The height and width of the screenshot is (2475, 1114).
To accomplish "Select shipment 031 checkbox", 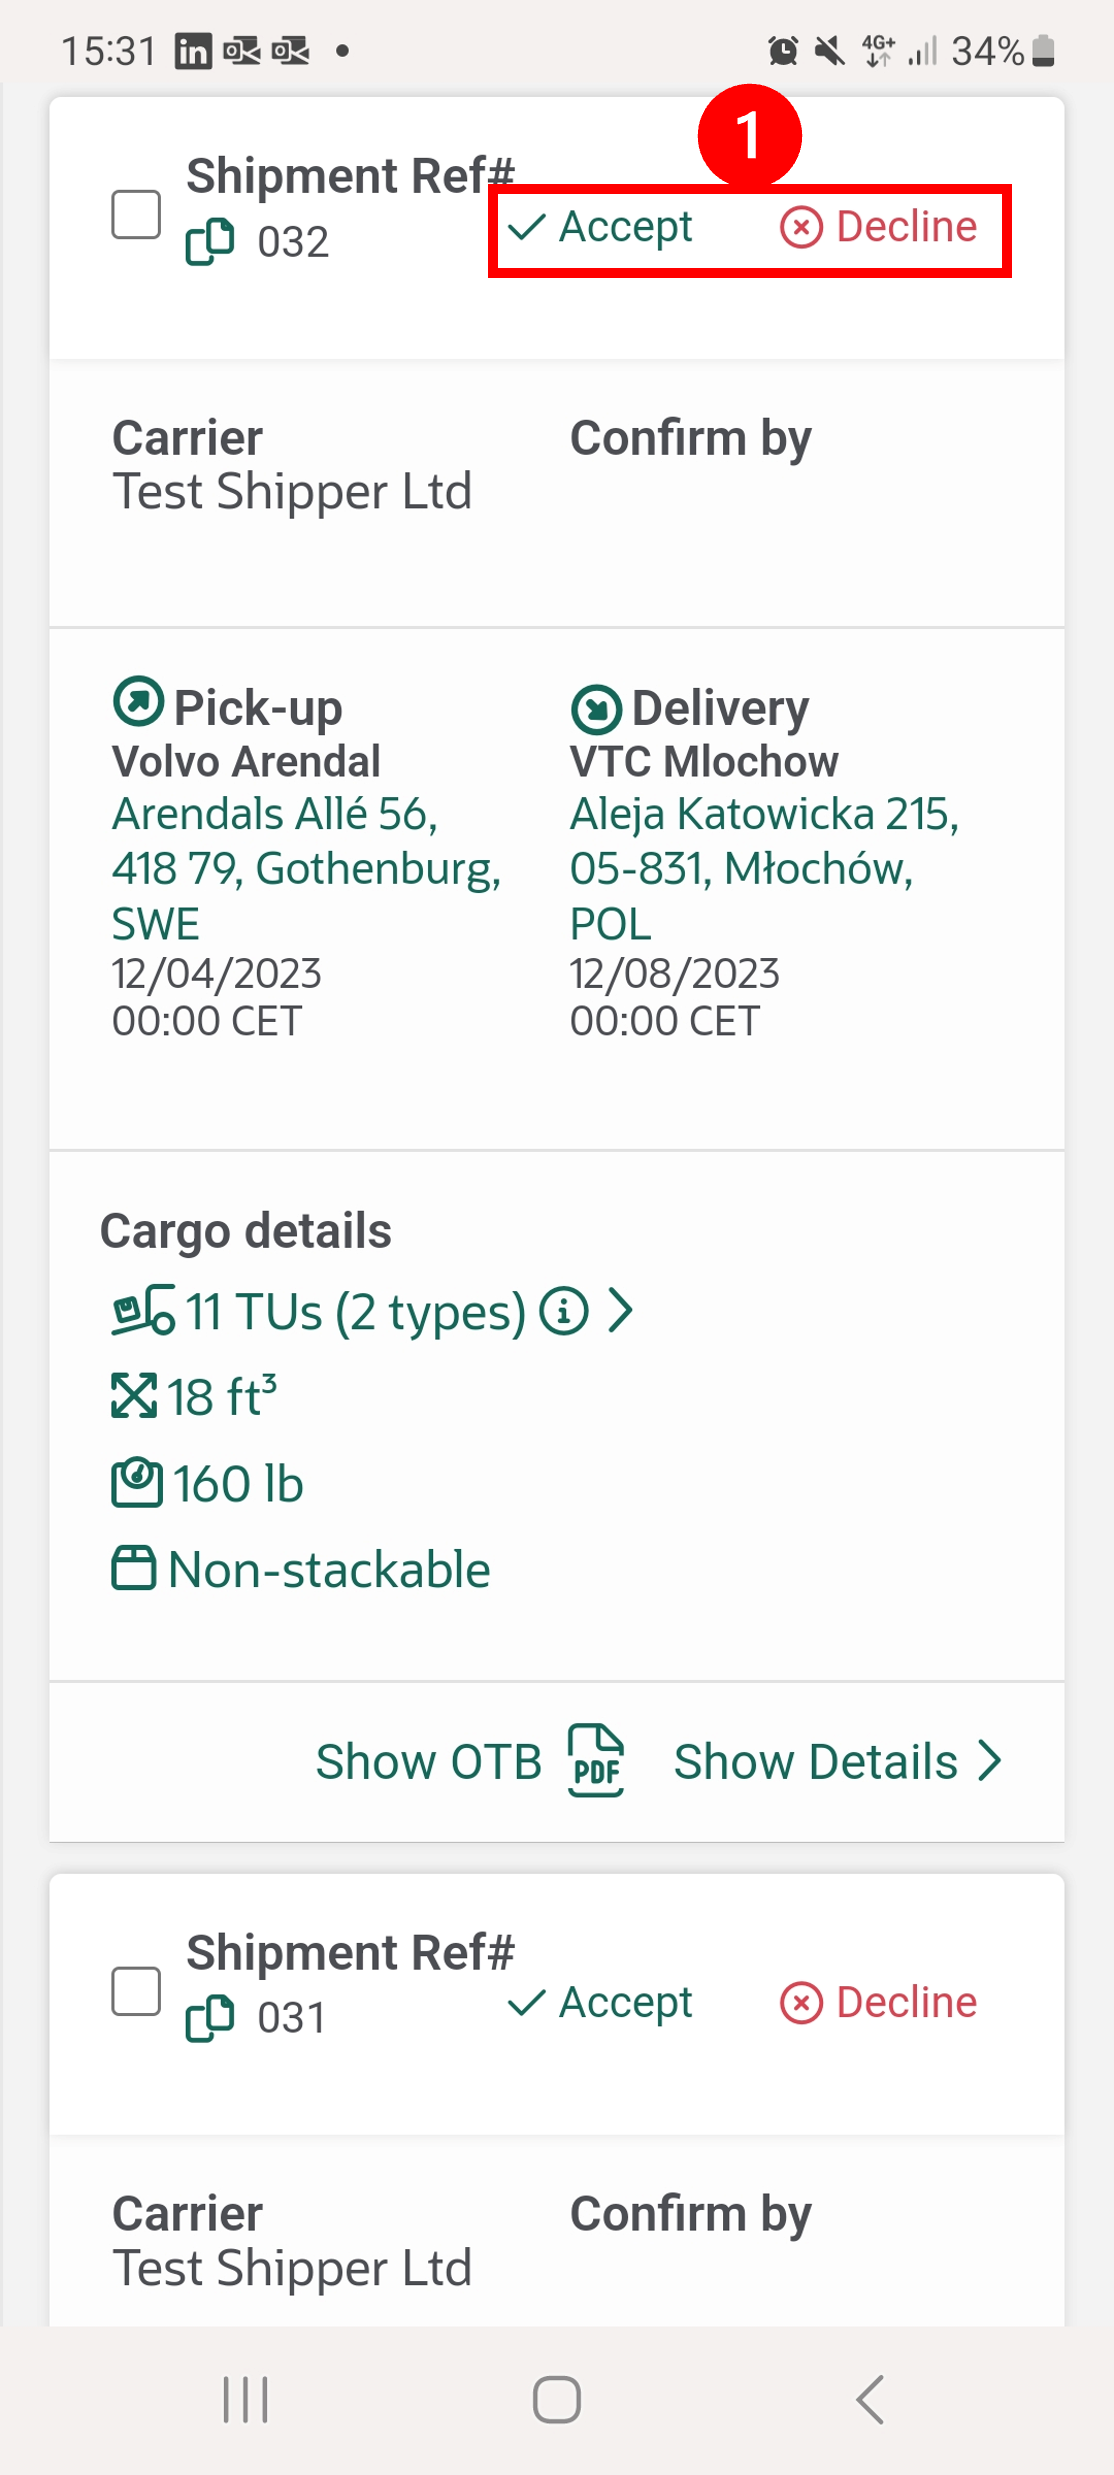I will (x=136, y=1991).
